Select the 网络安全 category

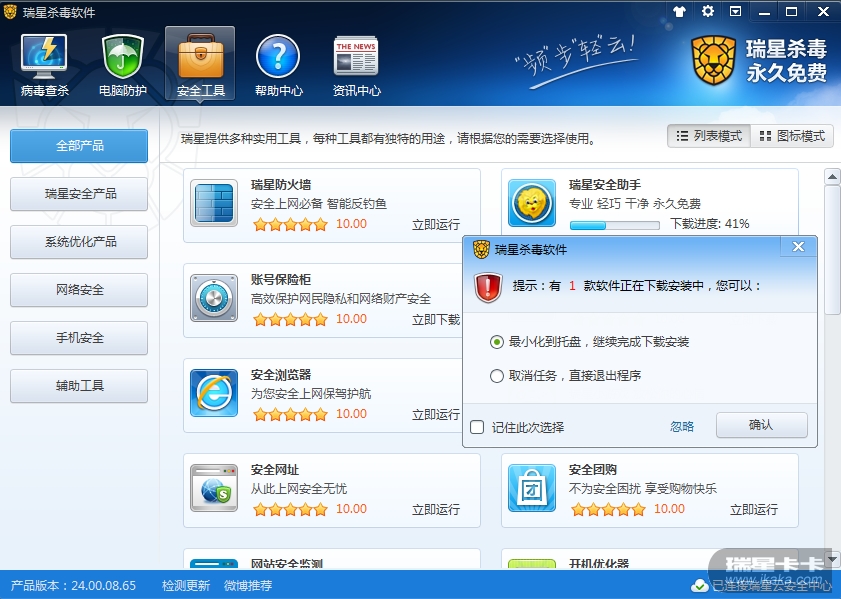[x=79, y=290]
